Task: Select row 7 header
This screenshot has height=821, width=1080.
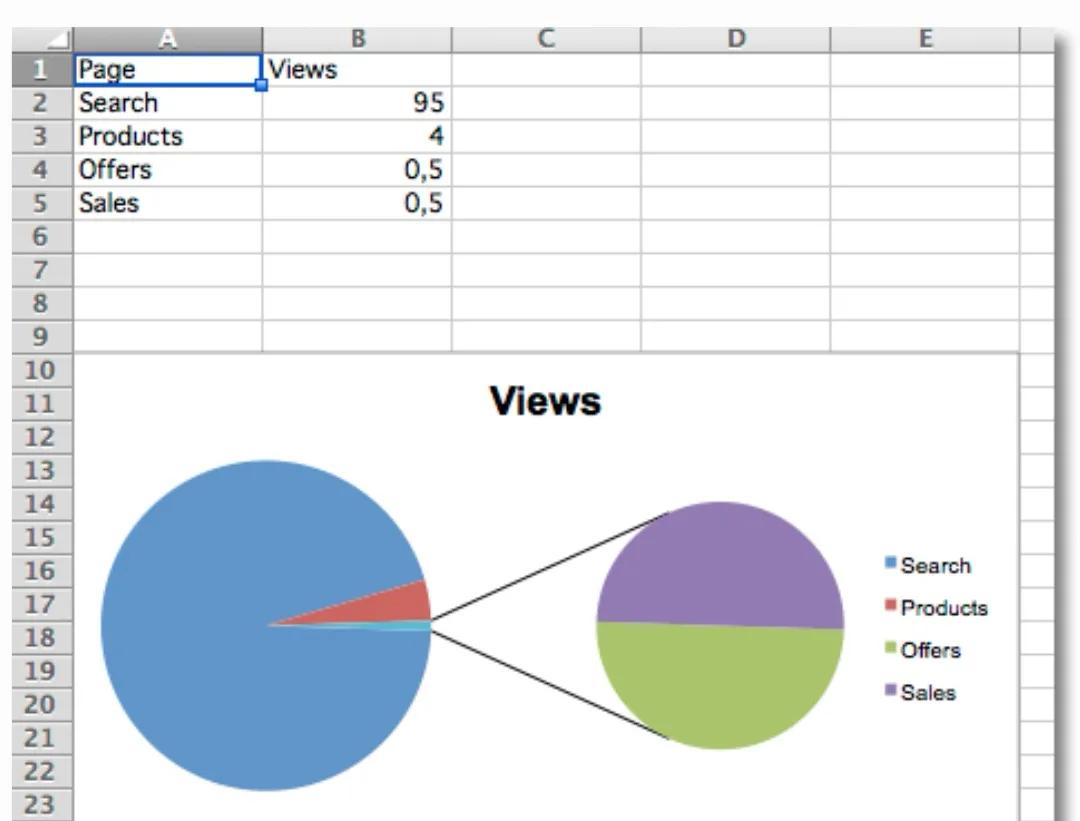Action: click(42, 270)
